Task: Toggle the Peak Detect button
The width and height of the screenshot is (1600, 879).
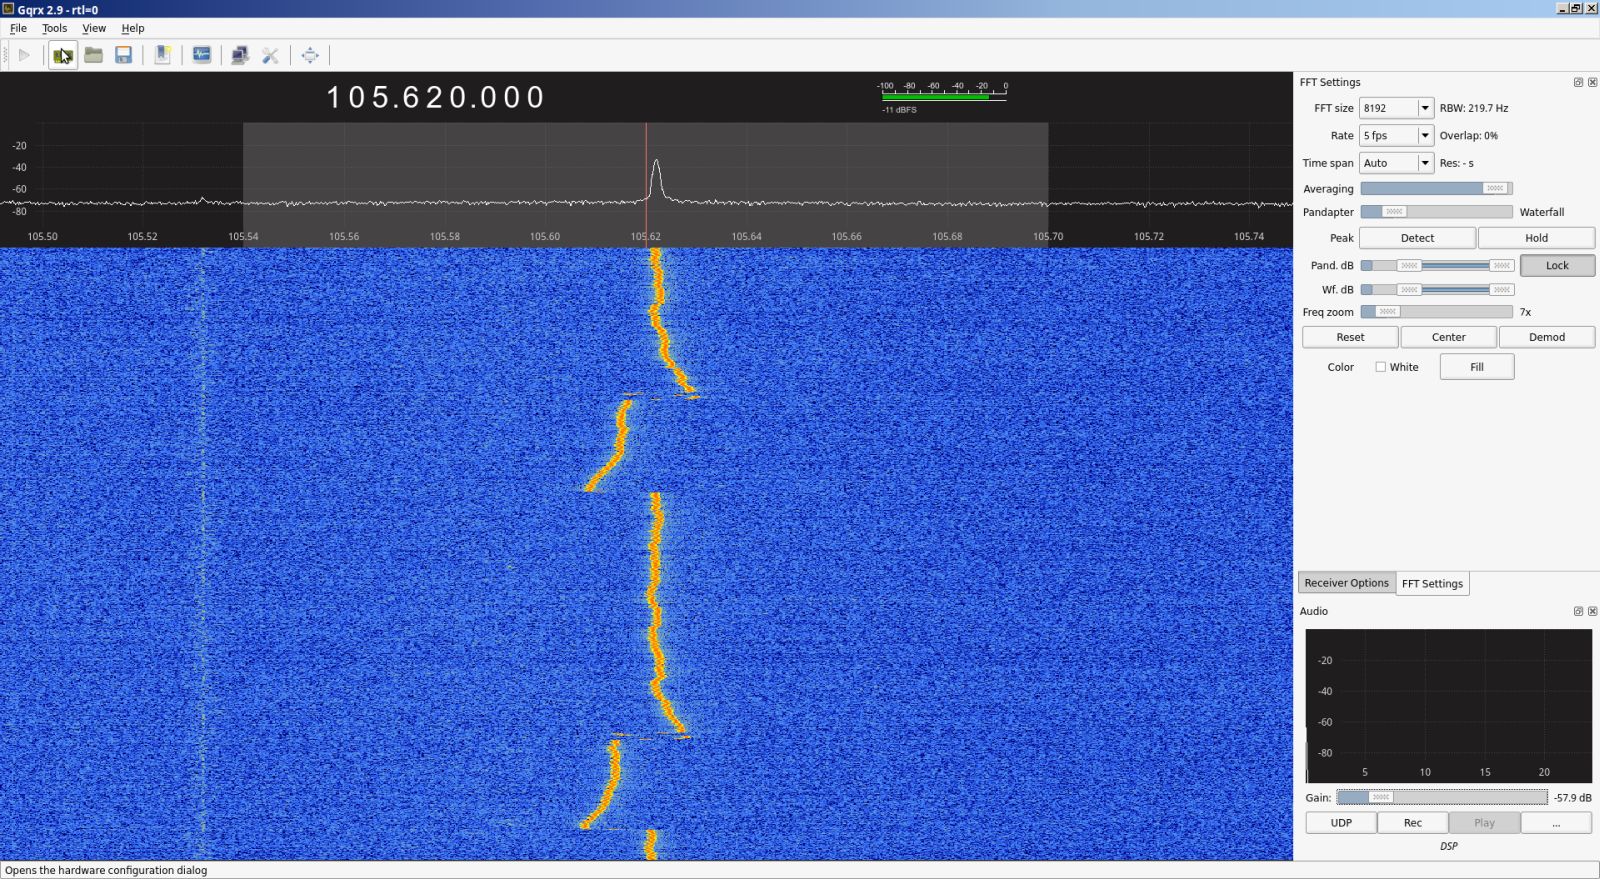Action: coord(1416,238)
